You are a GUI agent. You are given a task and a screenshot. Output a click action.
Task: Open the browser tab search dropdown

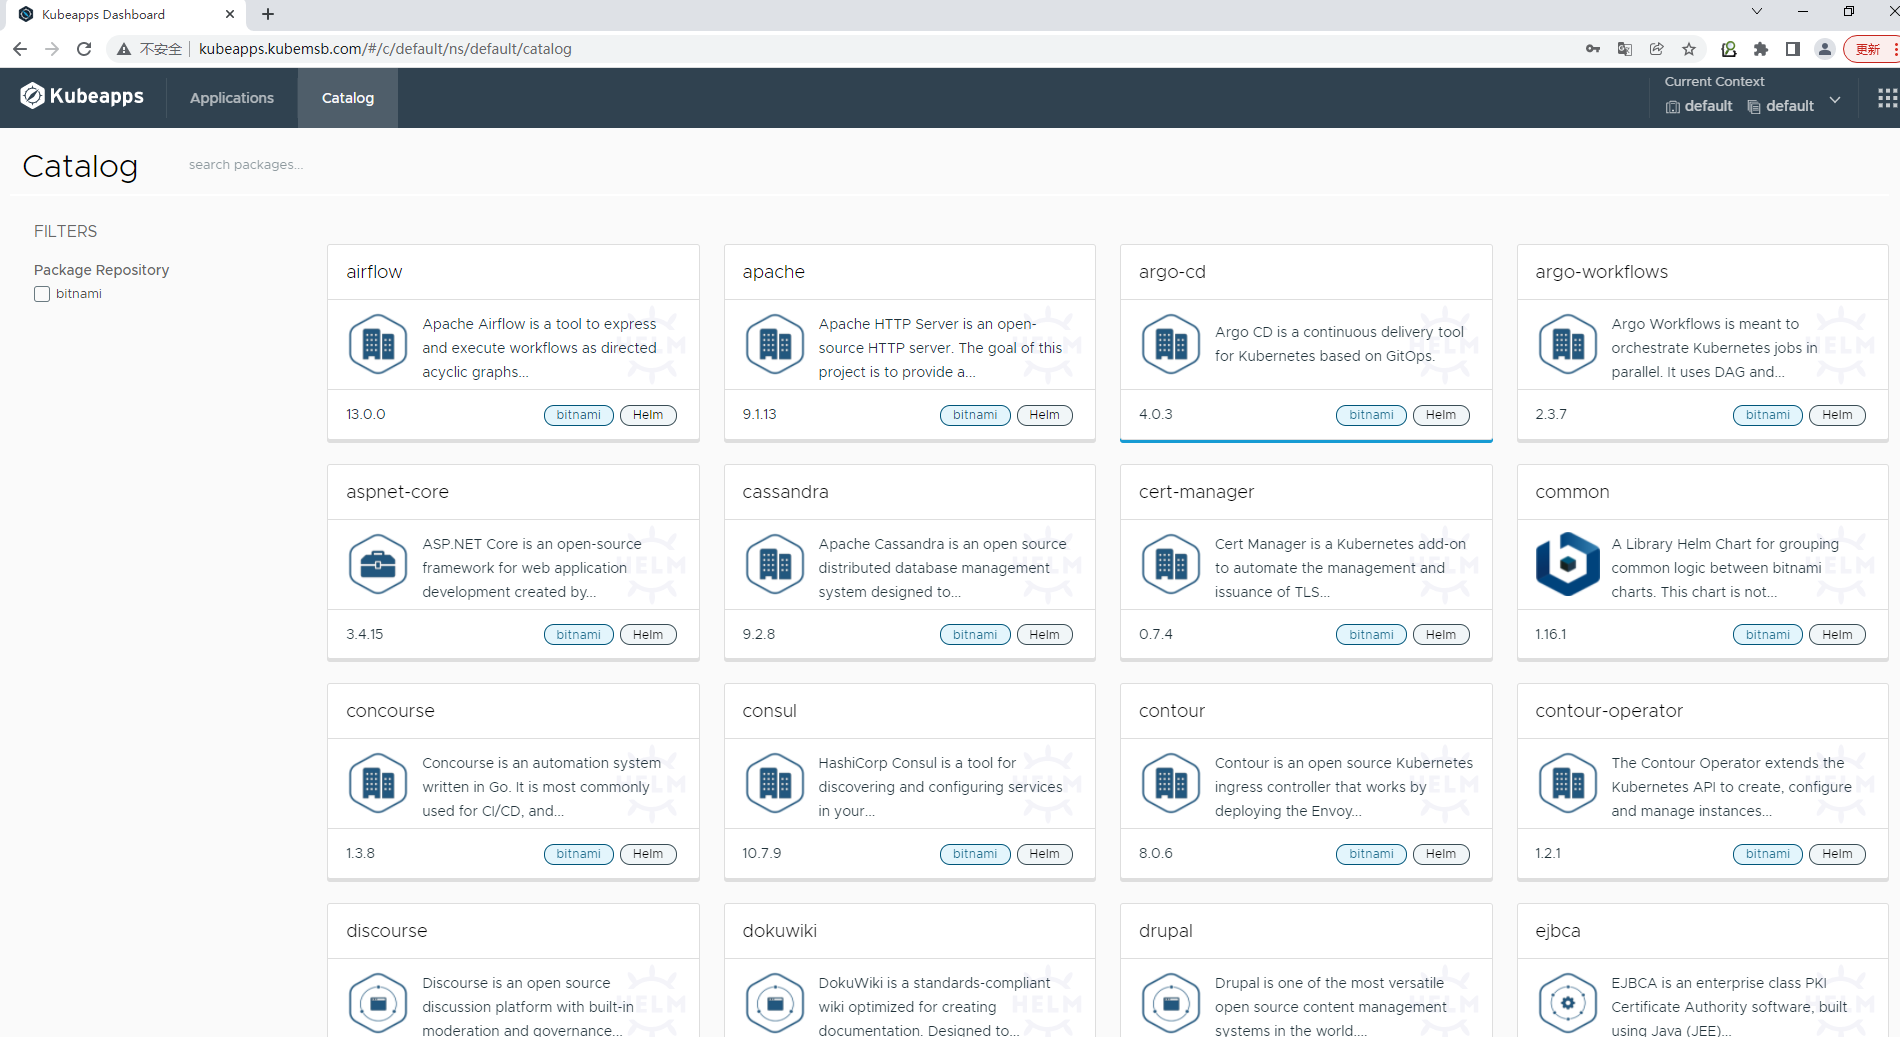coord(1756,12)
